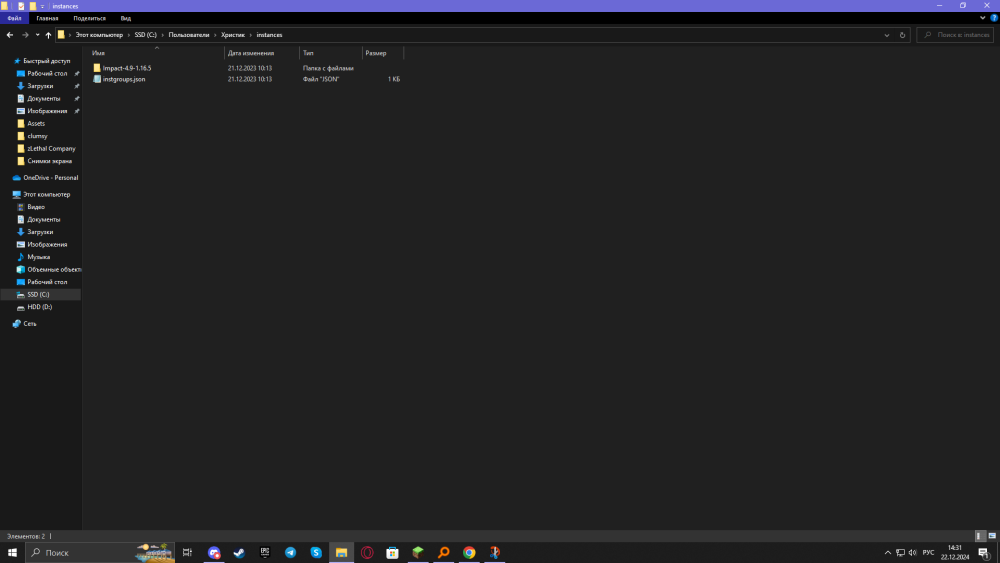
Task: Open the volume control tray icon
Action: pos(913,553)
